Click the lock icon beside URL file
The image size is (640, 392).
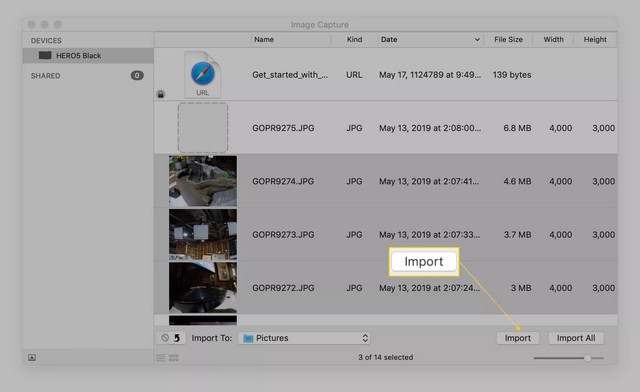[x=161, y=94]
